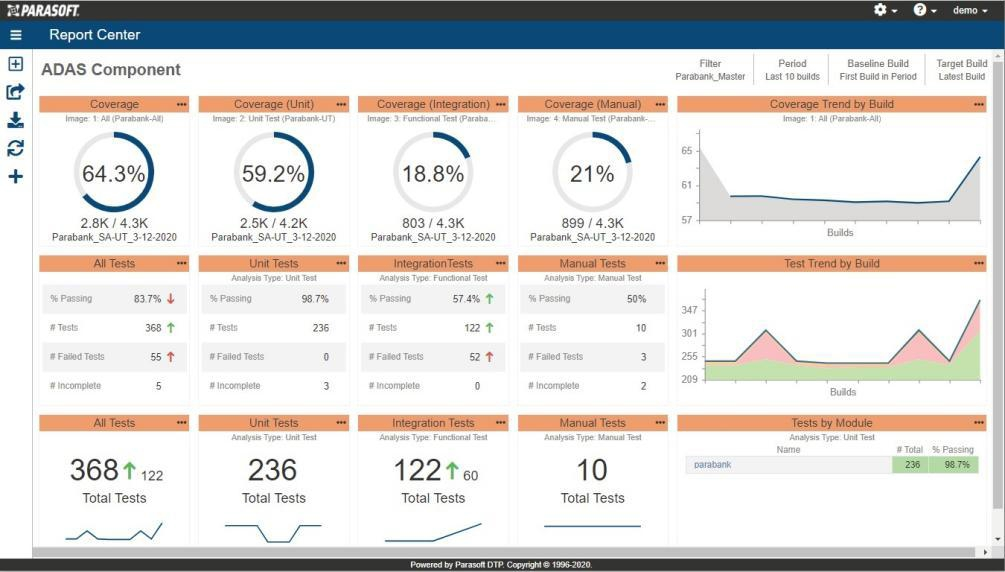Open options on middle-row Unit Tests widget
The width and height of the screenshot is (1005, 572).
pos(341,264)
